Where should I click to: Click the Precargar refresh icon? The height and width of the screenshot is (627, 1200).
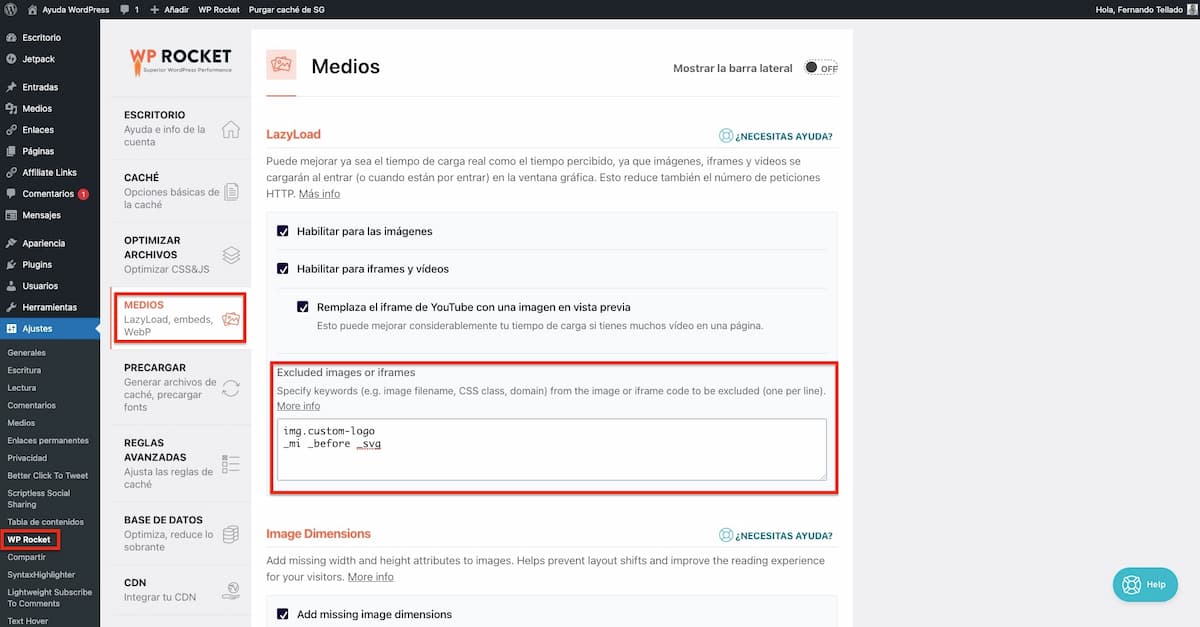coord(231,388)
